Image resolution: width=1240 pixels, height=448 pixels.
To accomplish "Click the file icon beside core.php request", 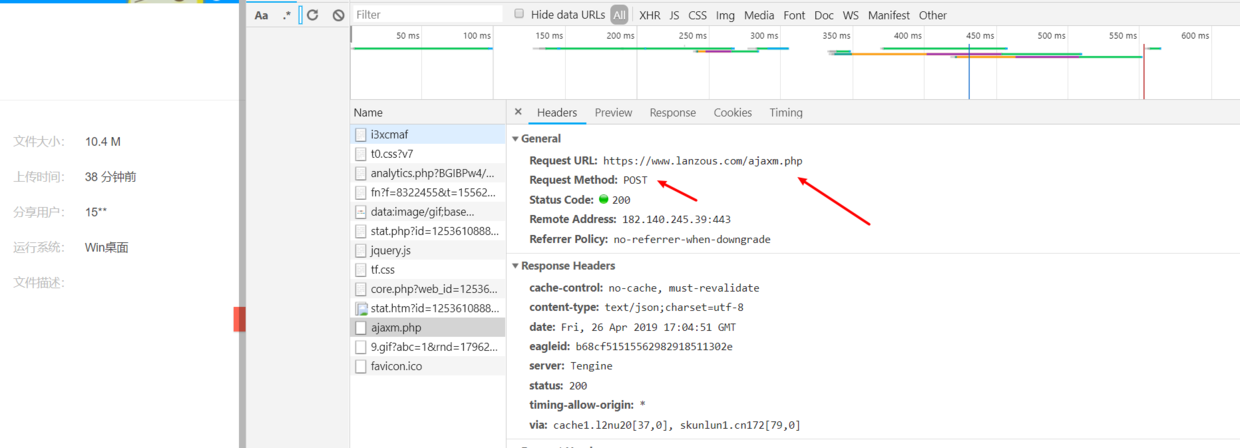I will (x=361, y=289).
